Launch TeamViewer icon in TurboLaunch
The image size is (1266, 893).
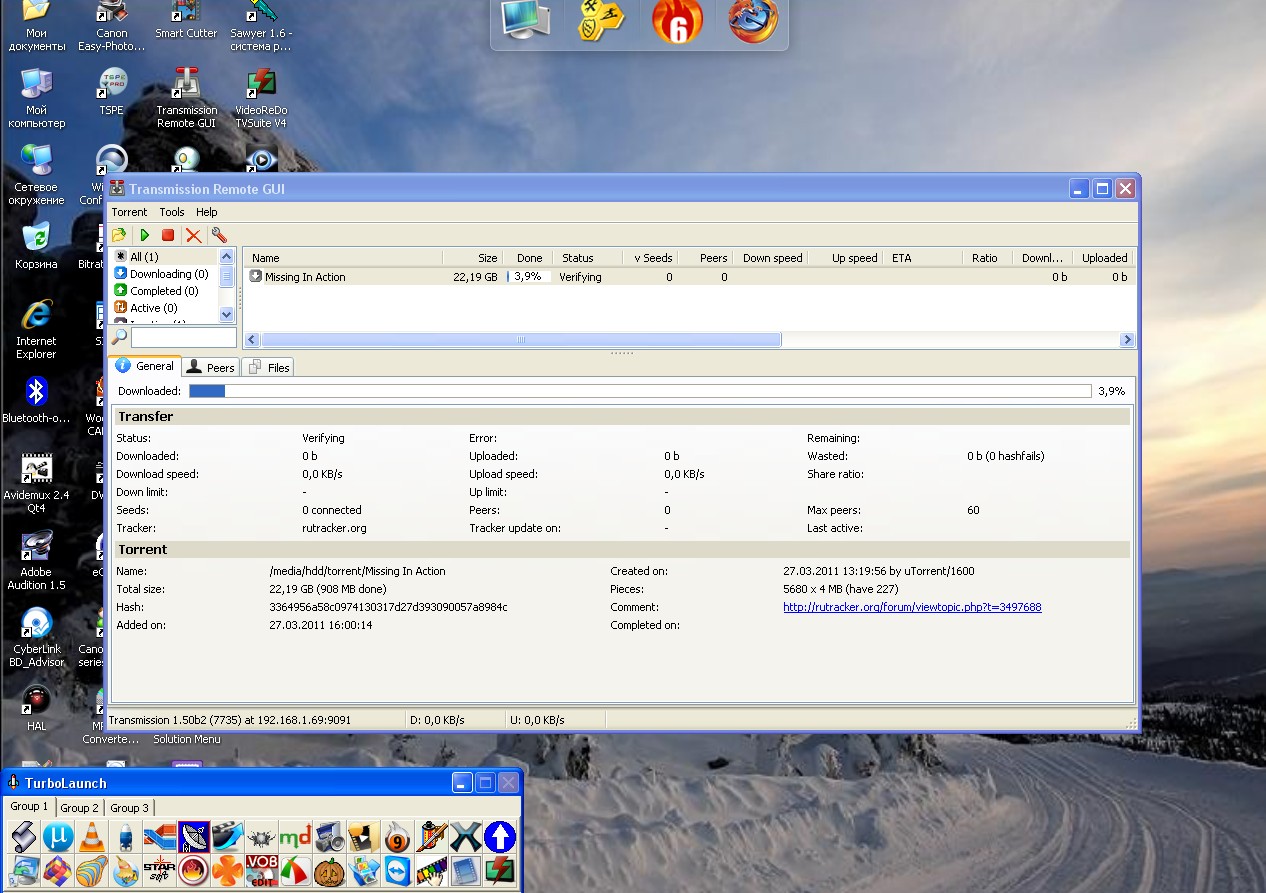coord(398,870)
